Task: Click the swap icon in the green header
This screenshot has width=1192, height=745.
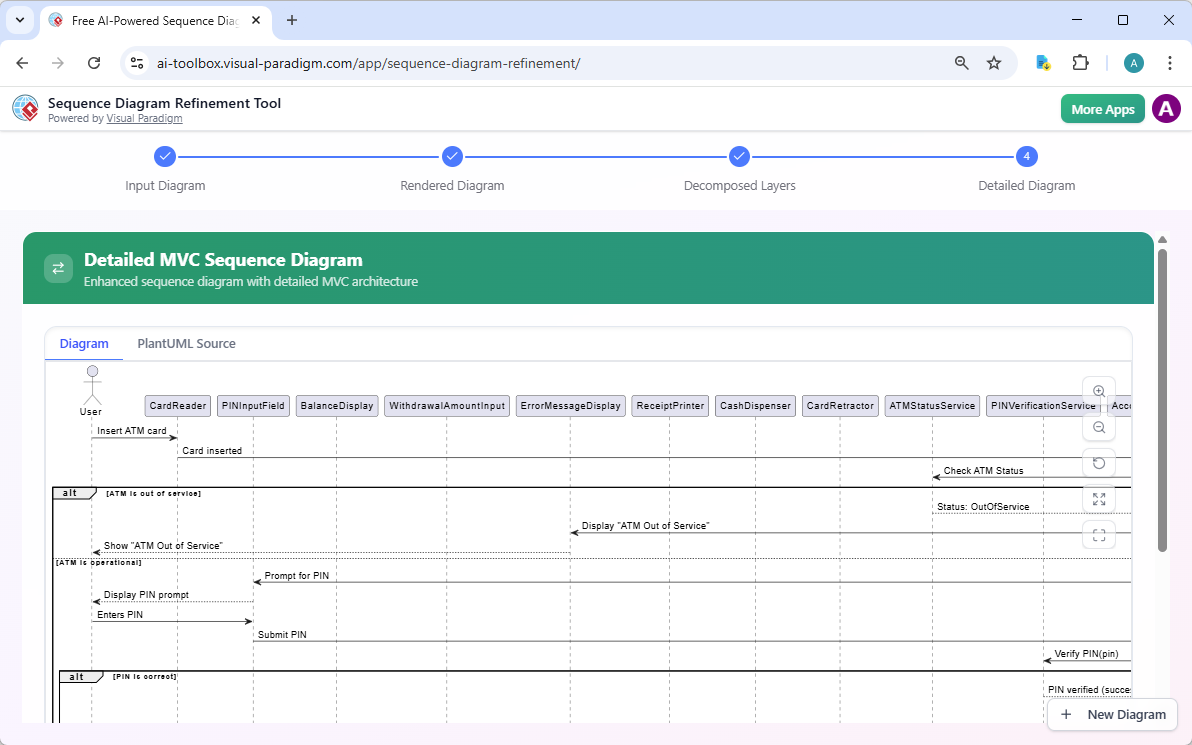Action: coord(58,268)
